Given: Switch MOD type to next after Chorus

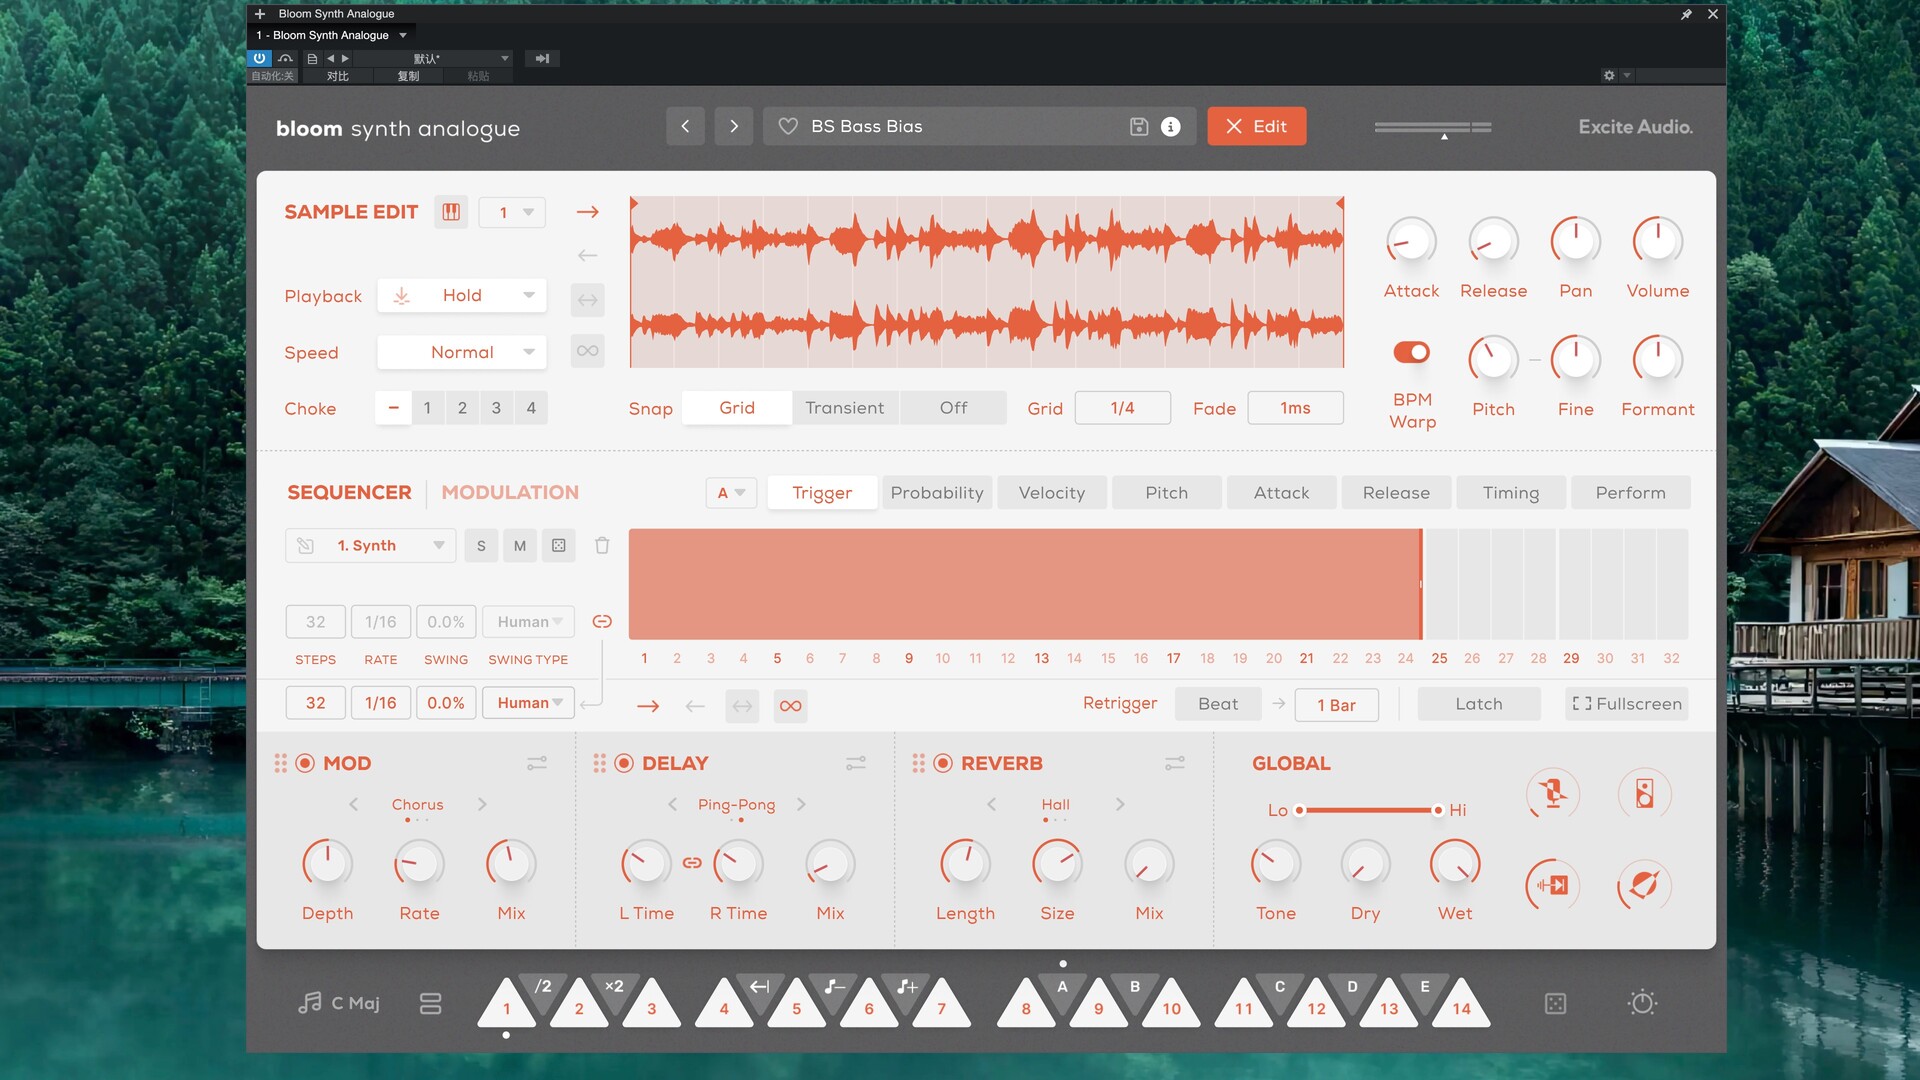Looking at the screenshot, I should click(x=482, y=804).
